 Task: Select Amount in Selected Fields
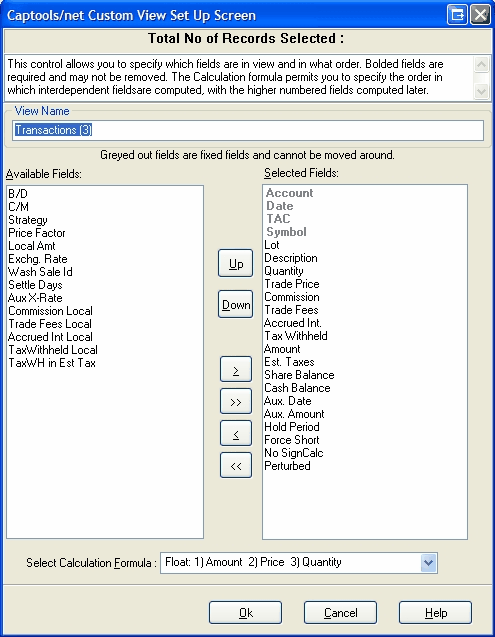coord(282,349)
